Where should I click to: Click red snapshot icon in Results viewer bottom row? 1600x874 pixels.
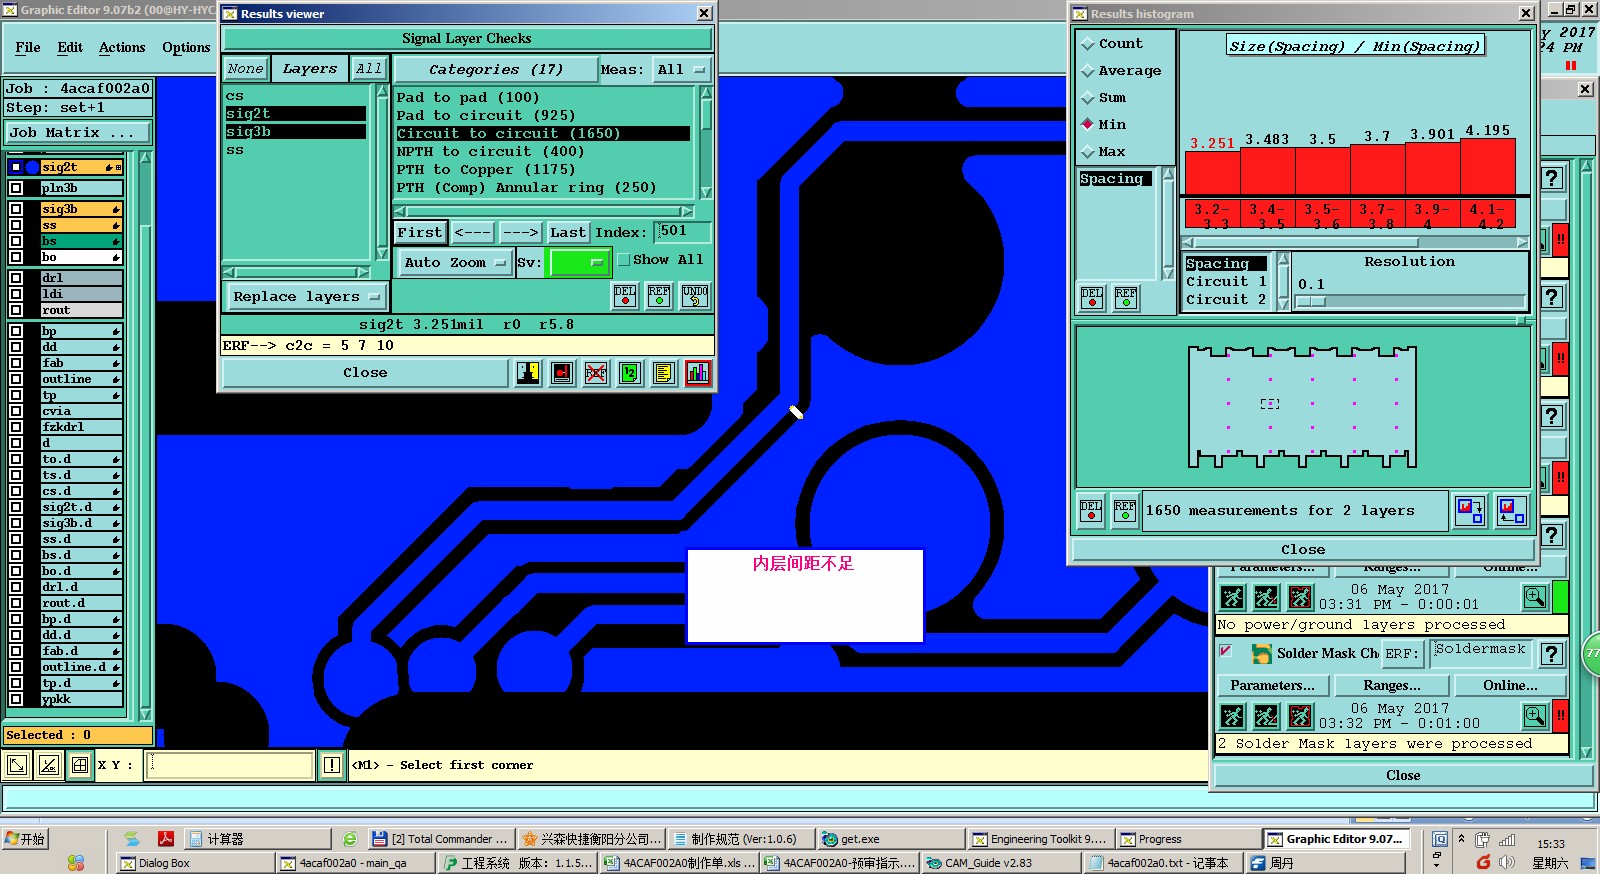click(x=562, y=373)
